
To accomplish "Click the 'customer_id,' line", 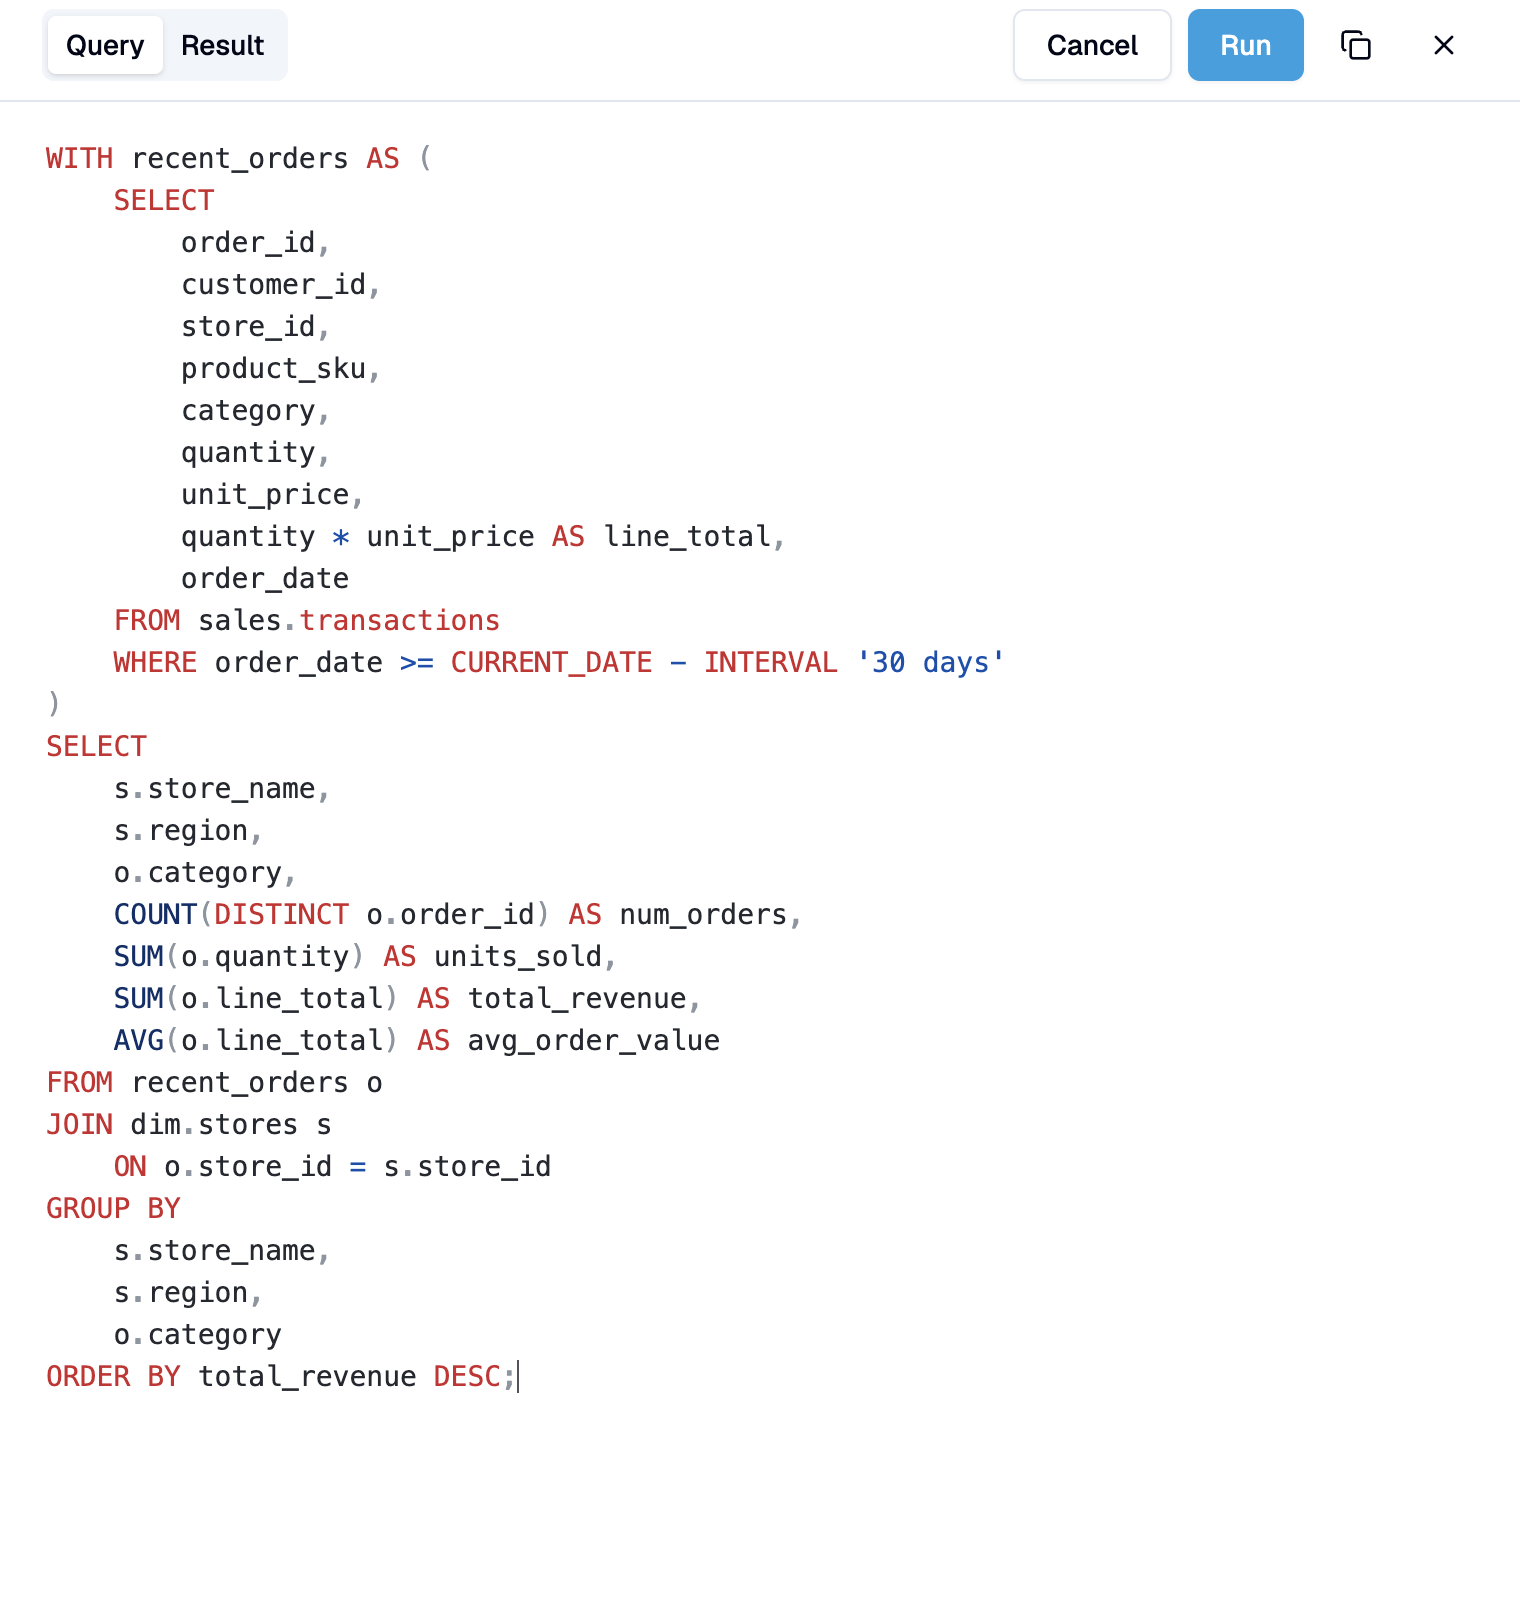I will pos(281,285).
